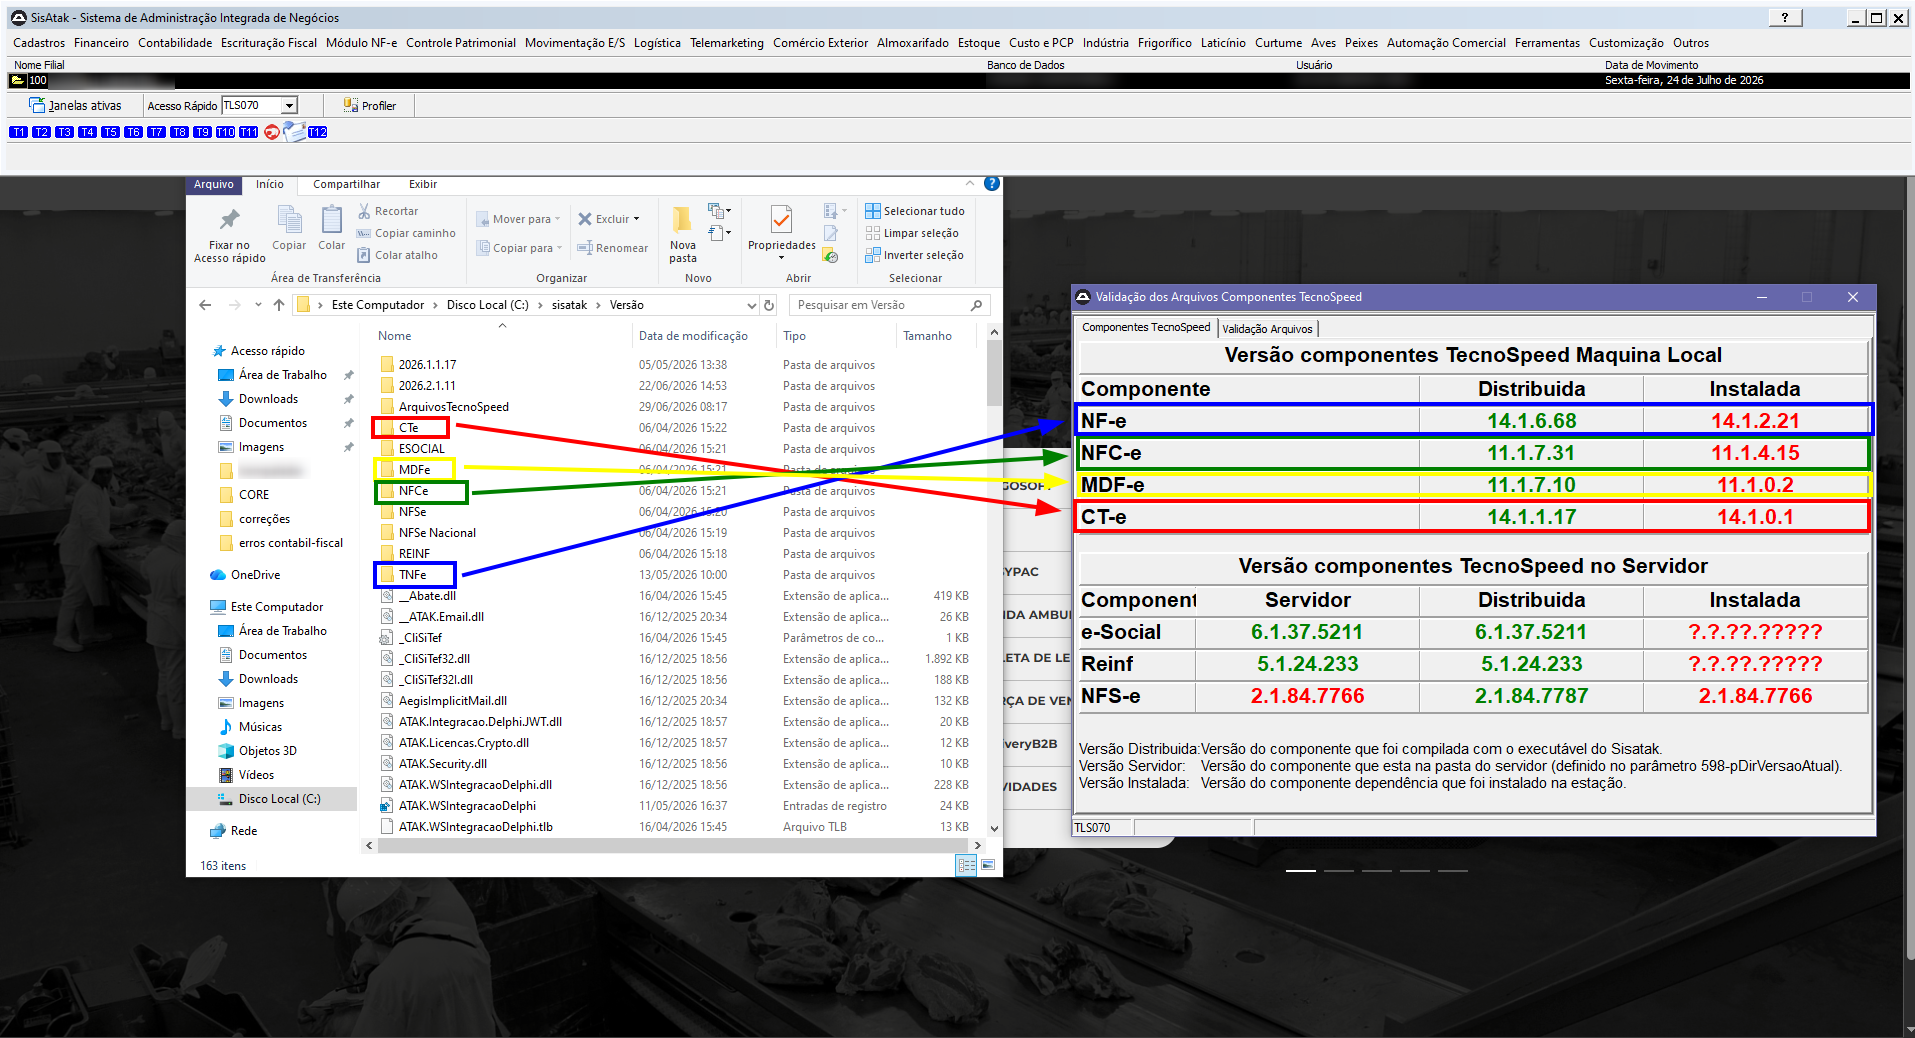Click Selecionar tudo in the ribbon
This screenshot has height=1038, width=1915.
pyautogui.click(x=915, y=211)
